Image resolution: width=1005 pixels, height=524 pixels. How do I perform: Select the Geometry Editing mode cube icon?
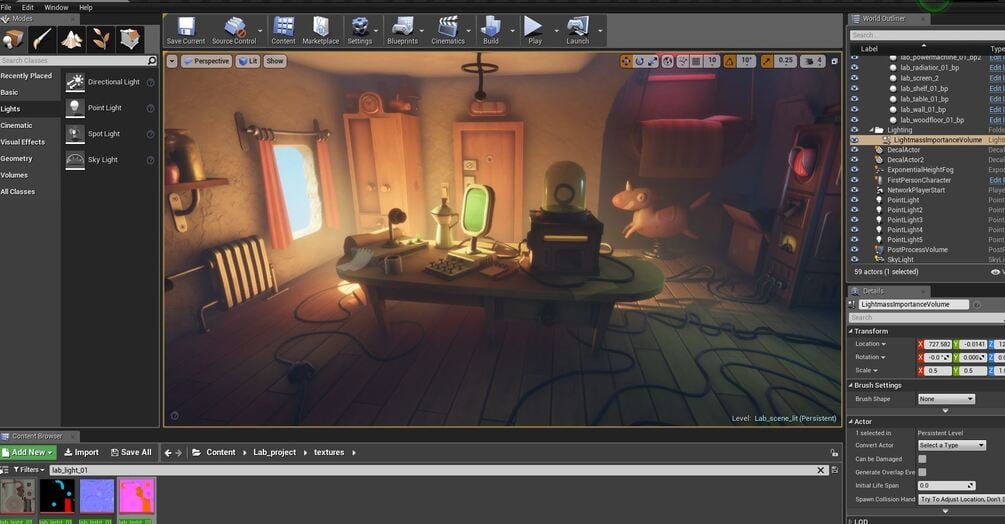130,40
